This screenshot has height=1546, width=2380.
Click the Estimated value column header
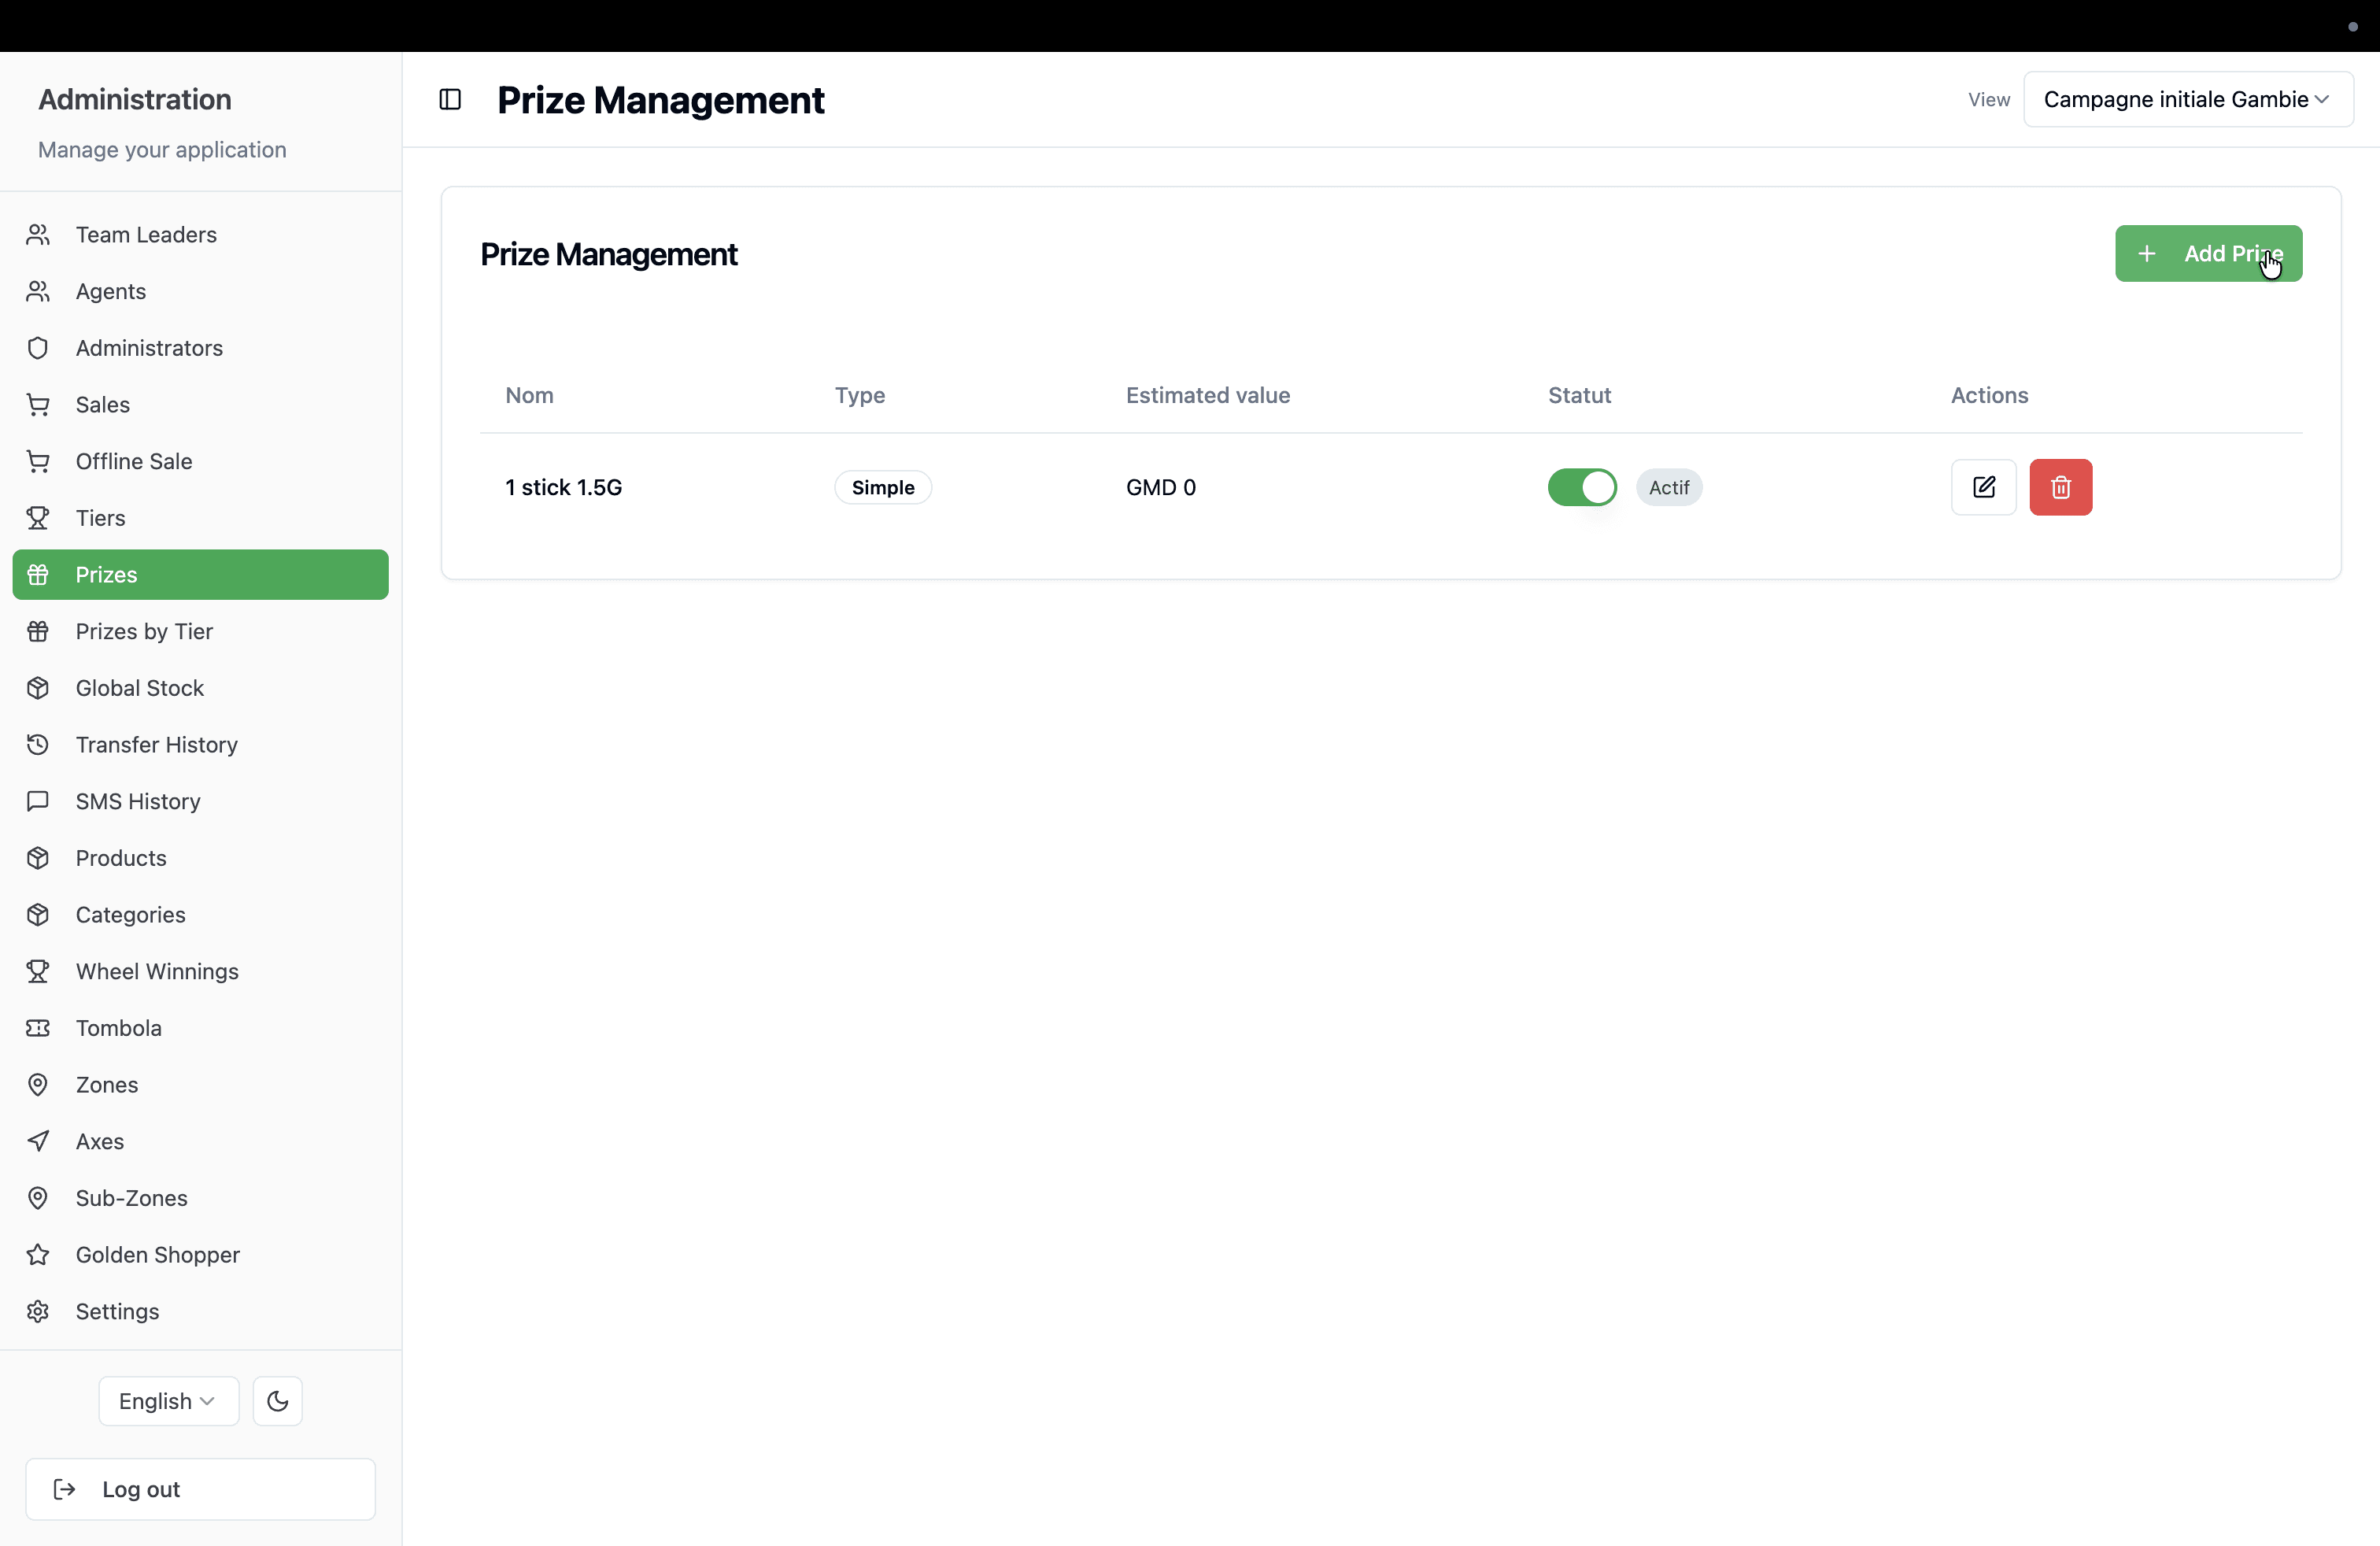tap(1208, 395)
